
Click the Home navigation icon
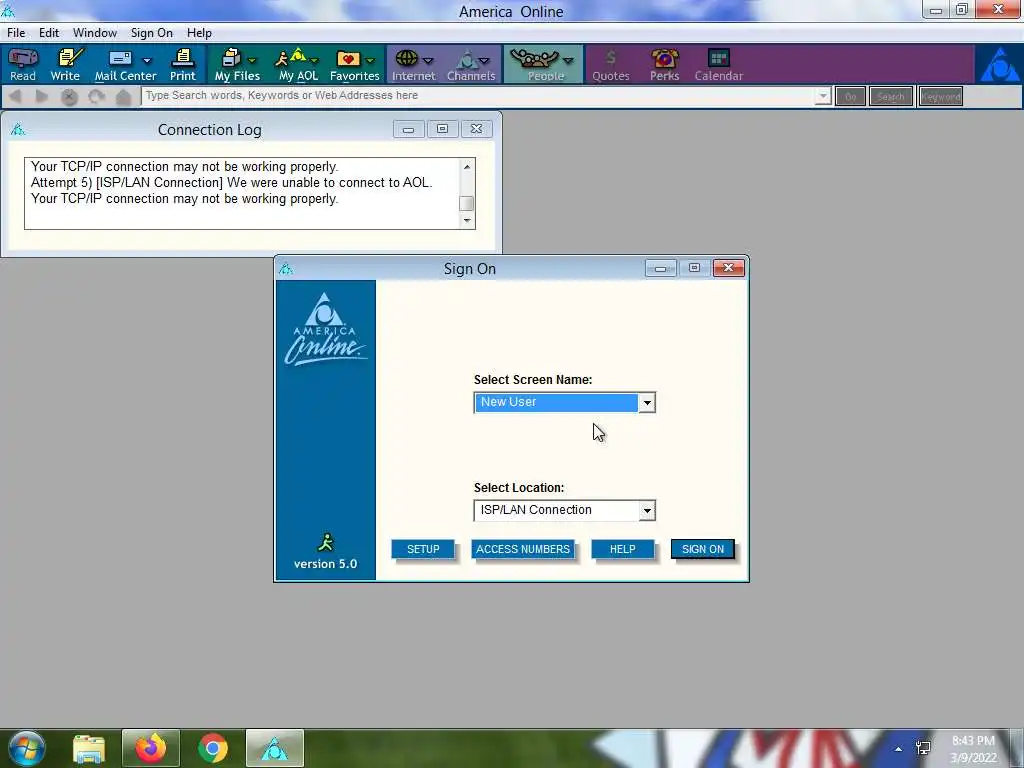point(123,97)
